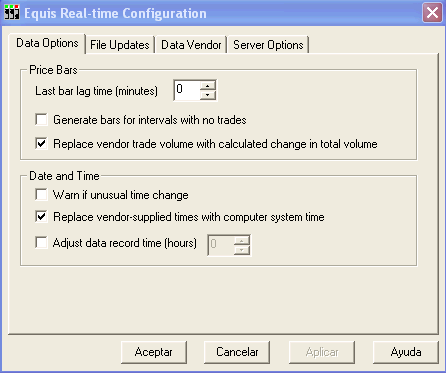Uncheck Replace vendor trade volume with calculated change
The height and width of the screenshot is (373, 446).
[x=41, y=144]
